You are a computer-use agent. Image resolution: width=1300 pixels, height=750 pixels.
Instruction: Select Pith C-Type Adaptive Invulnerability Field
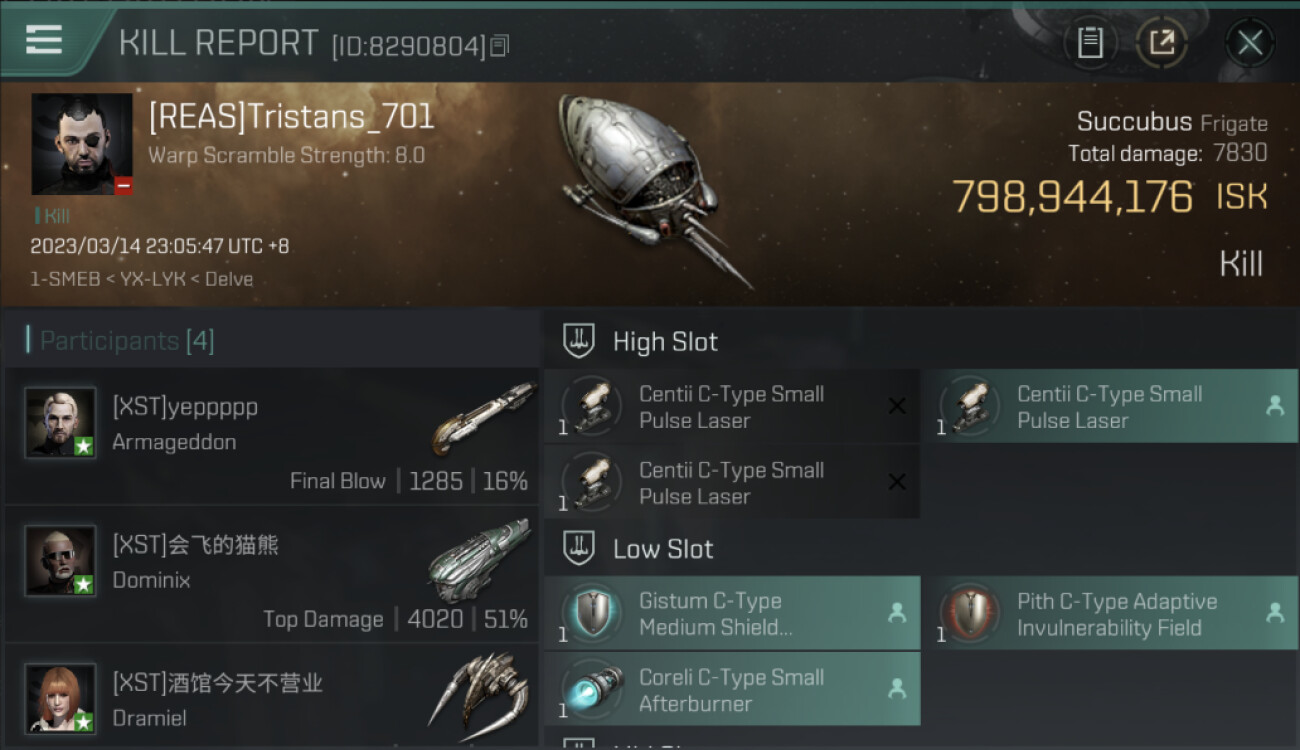coord(1110,613)
